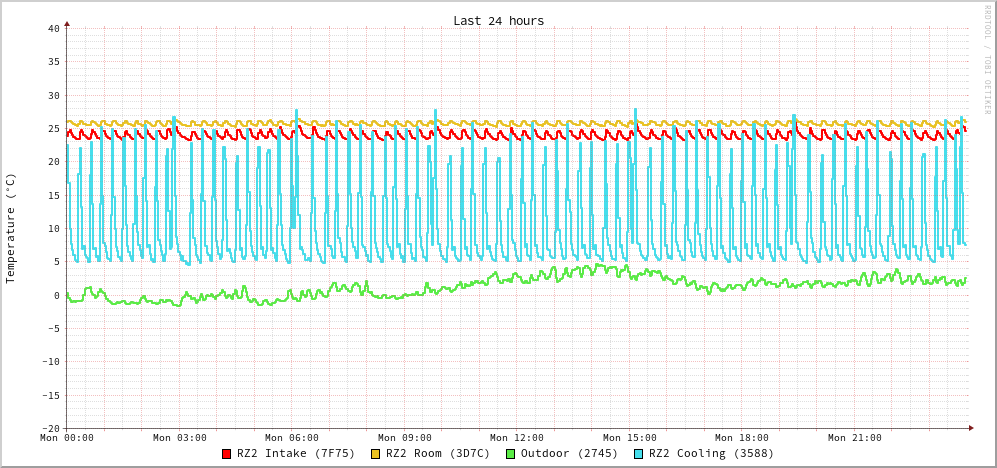Viewport: 997px width, 468px height.
Task: Click the cyan RZ2 Cooling legend swatch
Action: (x=638, y=454)
